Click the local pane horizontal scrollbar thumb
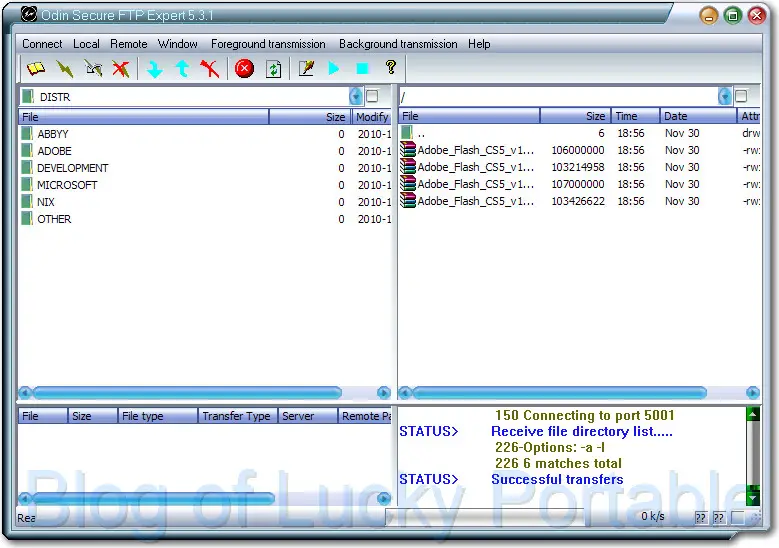The height and width of the screenshot is (548, 779). pyautogui.click(x=187, y=393)
